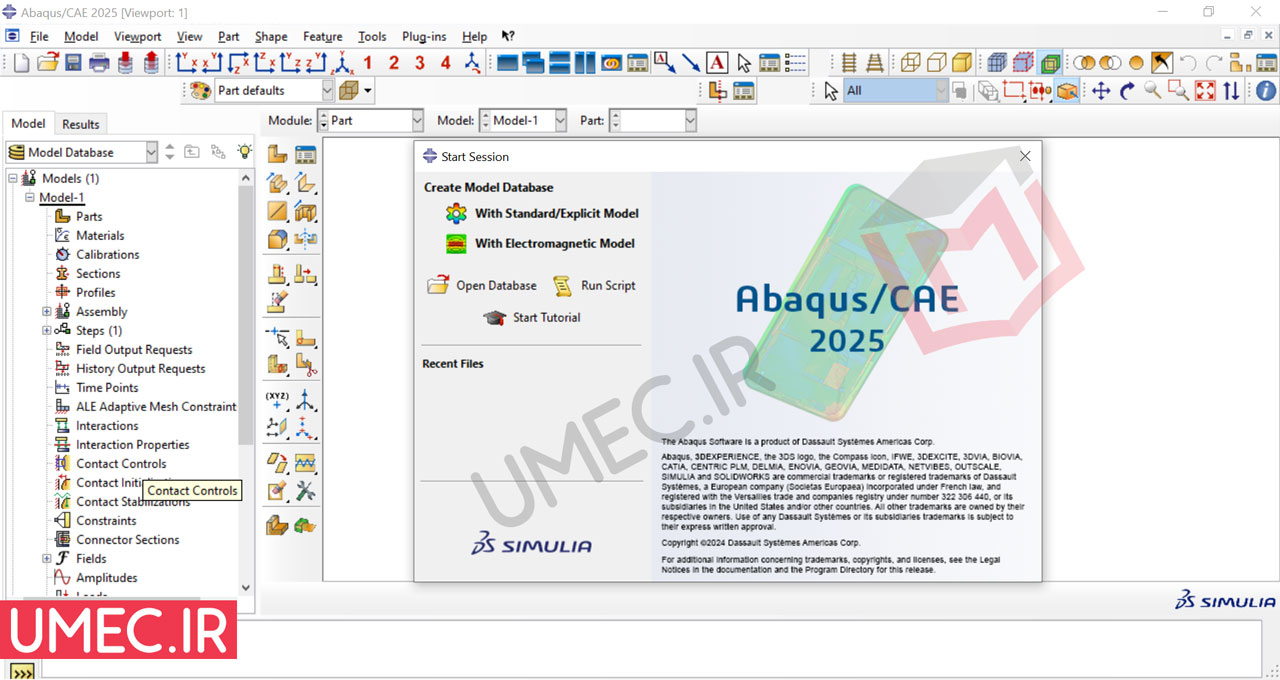Select the Pan View tool

click(x=1100, y=89)
